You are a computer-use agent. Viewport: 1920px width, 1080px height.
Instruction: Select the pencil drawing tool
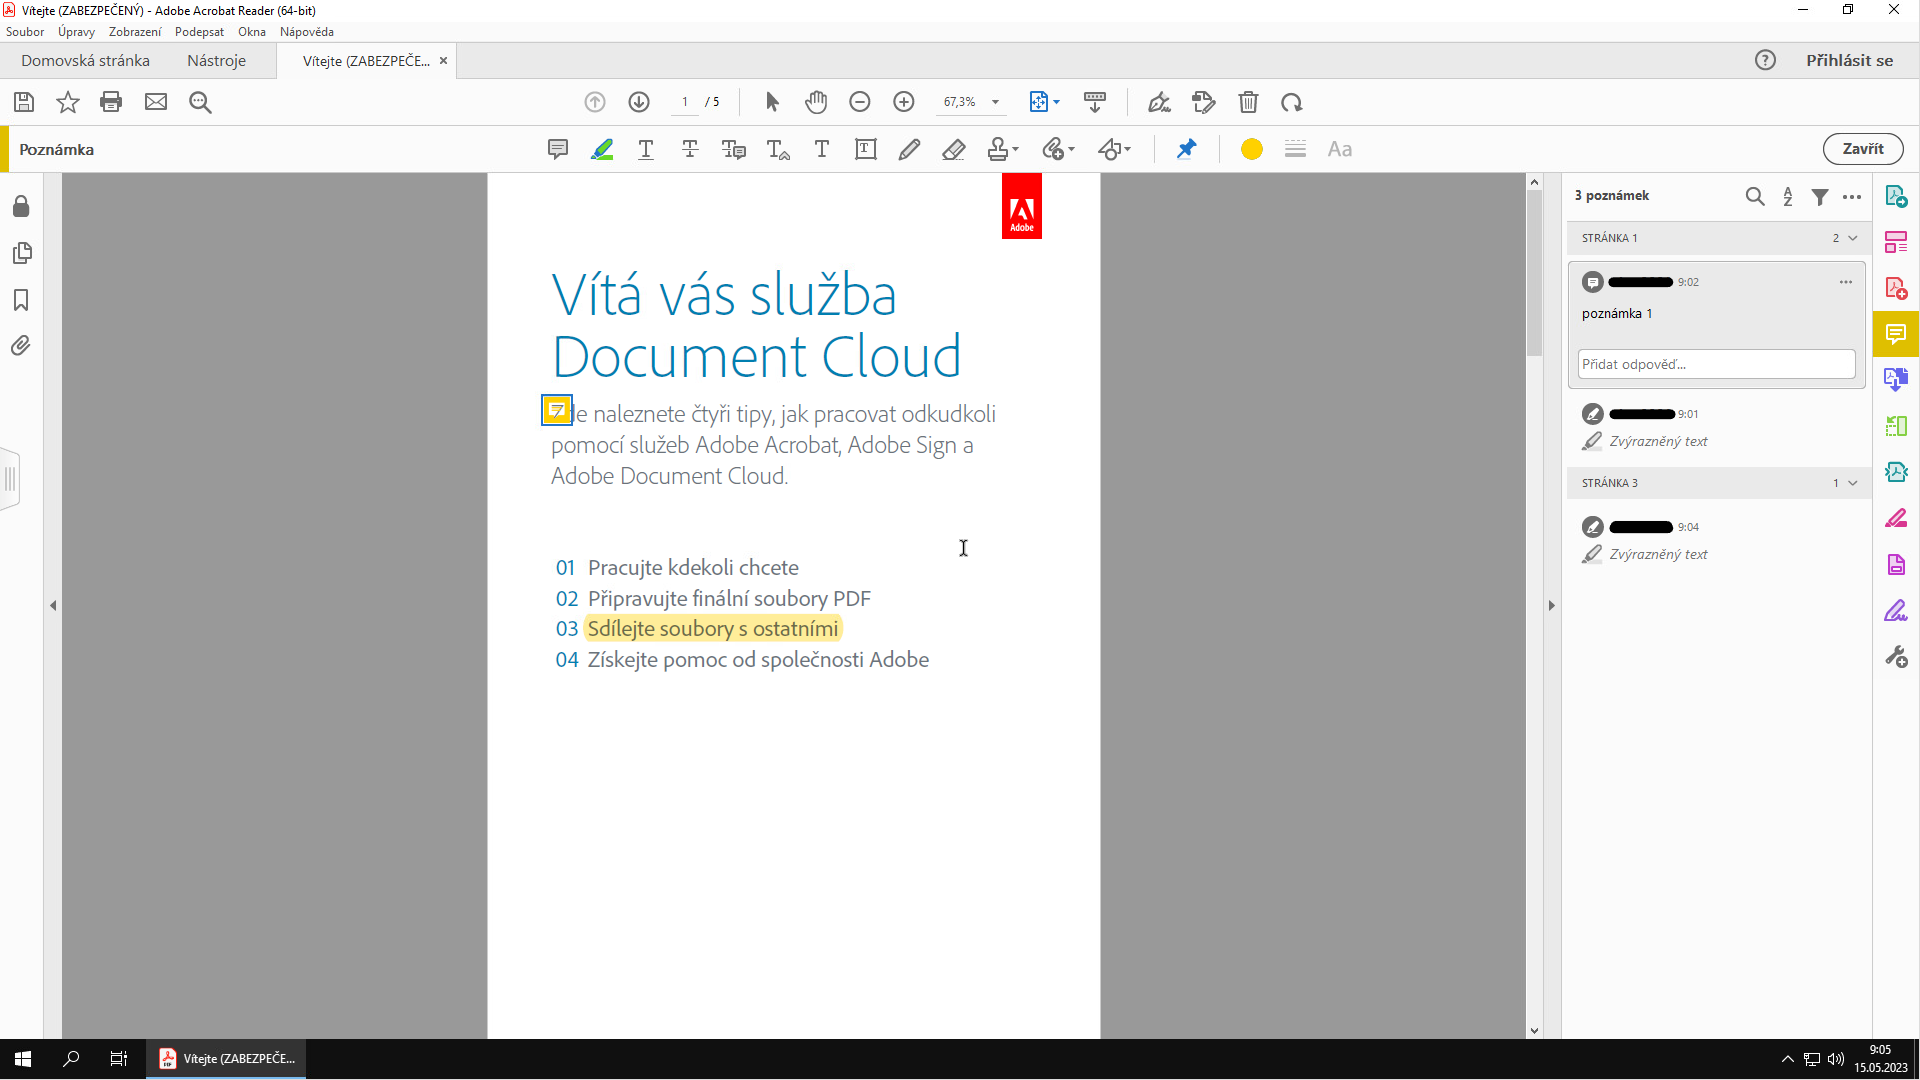tap(909, 149)
